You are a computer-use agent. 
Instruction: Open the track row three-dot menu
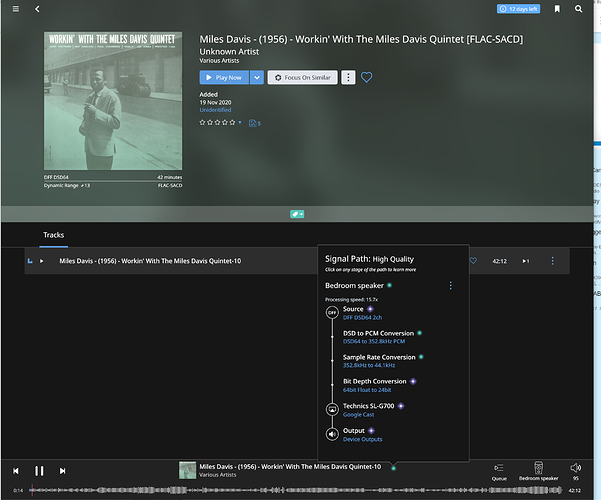(x=552, y=261)
